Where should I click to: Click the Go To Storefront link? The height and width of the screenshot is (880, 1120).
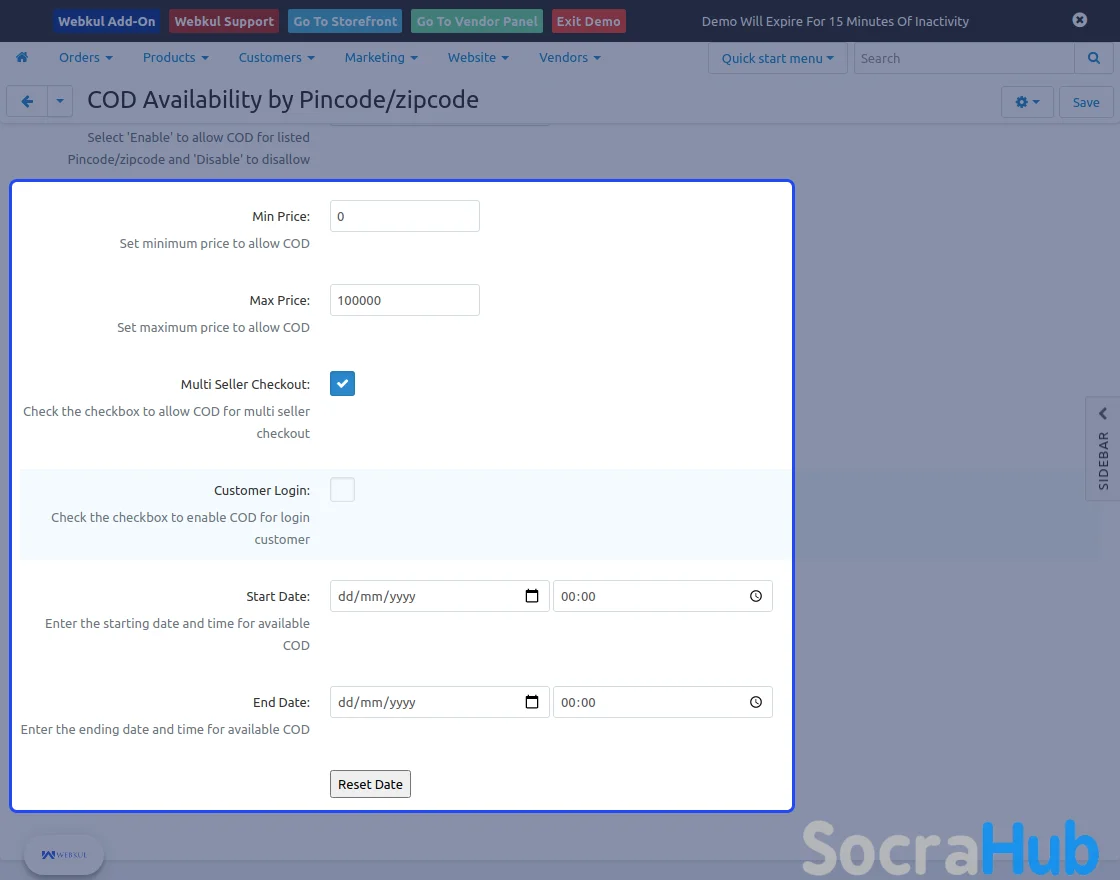[345, 21]
